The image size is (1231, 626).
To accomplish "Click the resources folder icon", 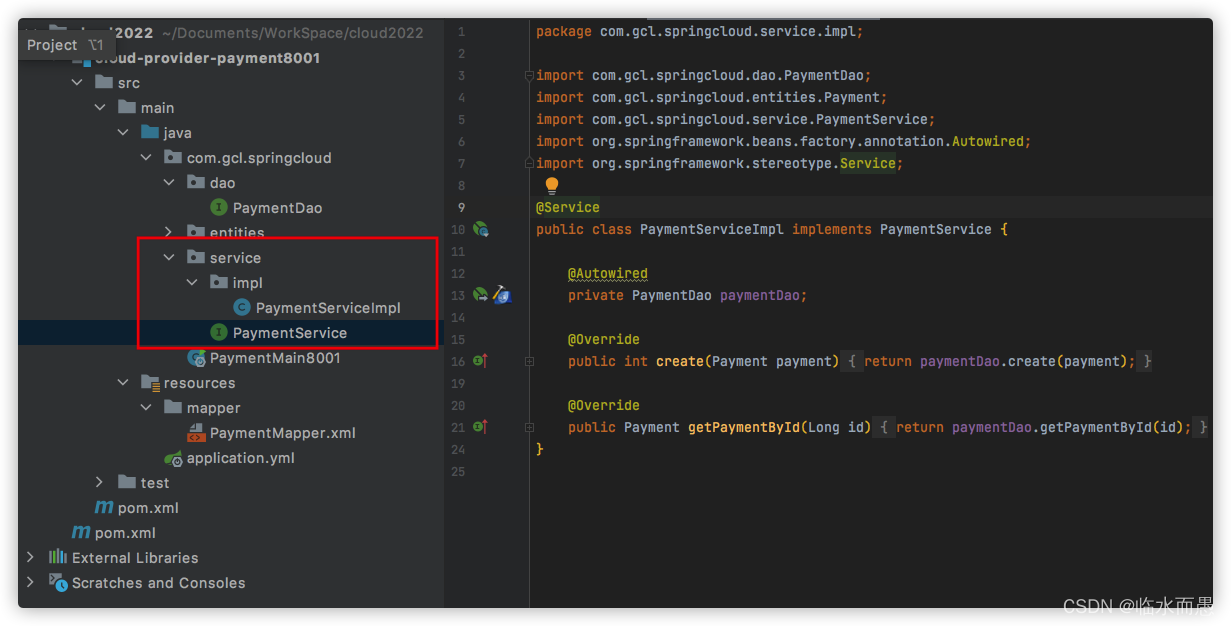I will pyautogui.click(x=150, y=383).
